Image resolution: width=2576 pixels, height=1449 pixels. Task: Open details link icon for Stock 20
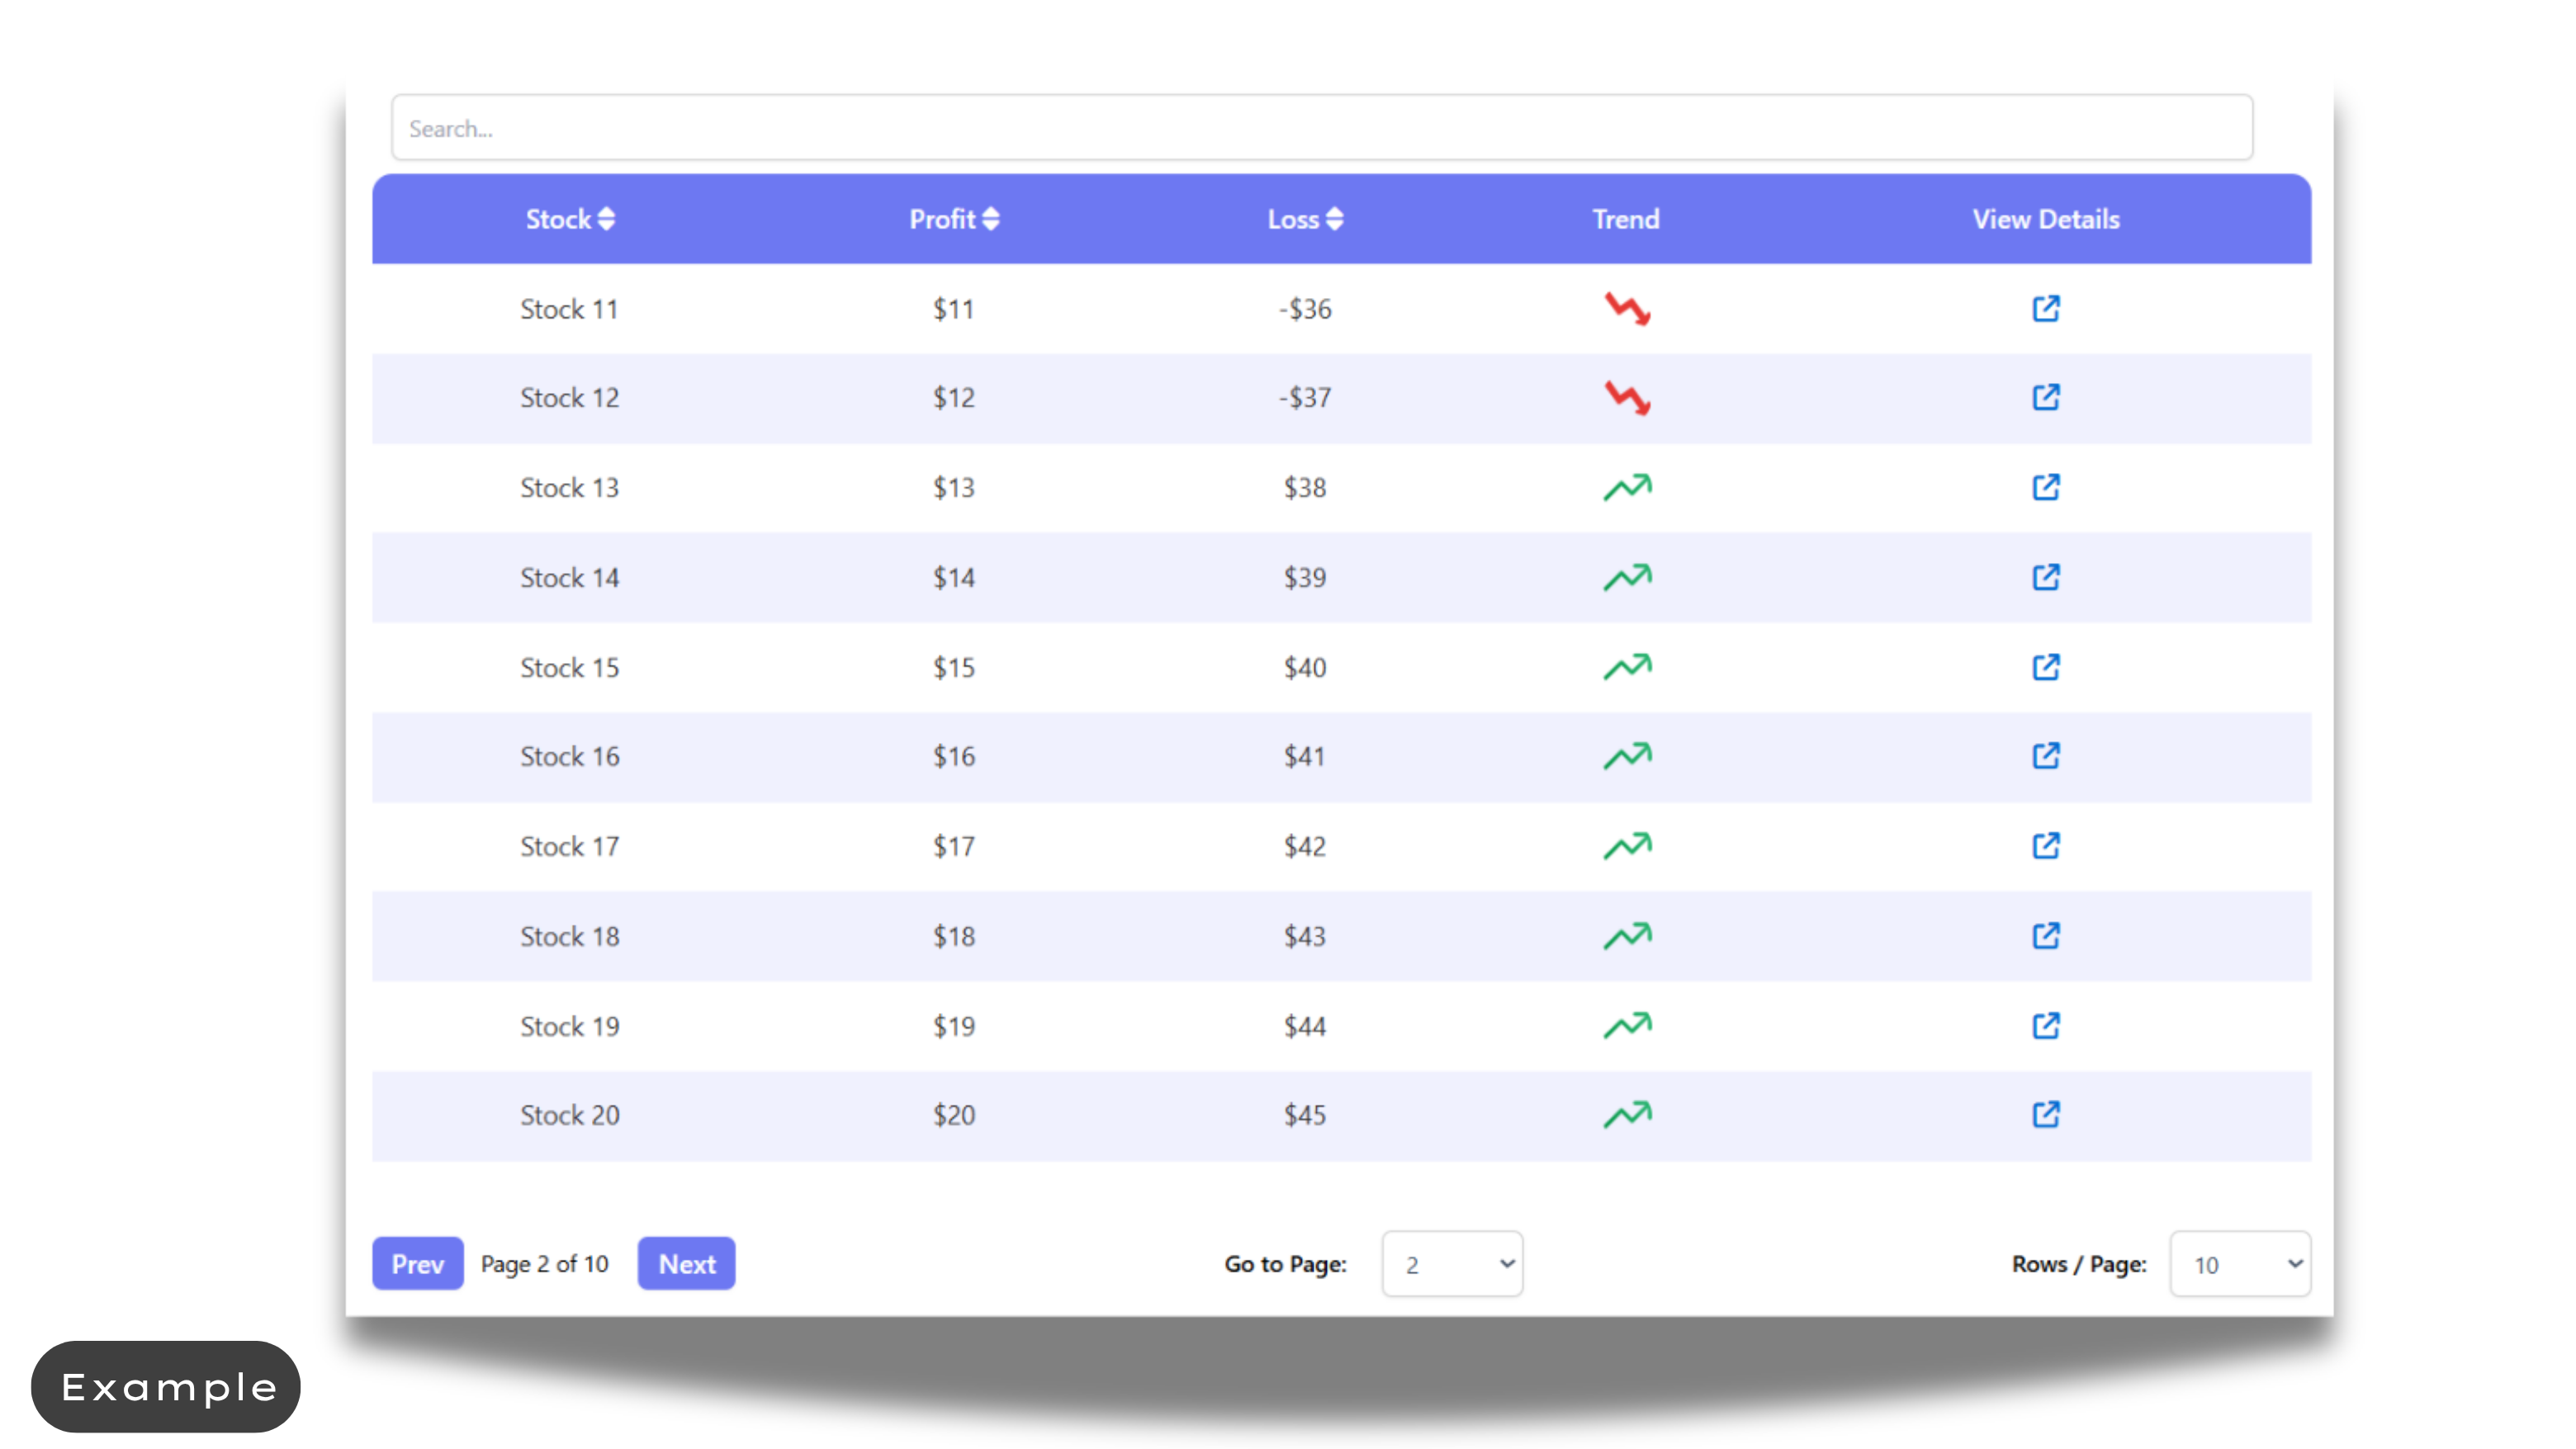coord(2045,1114)
